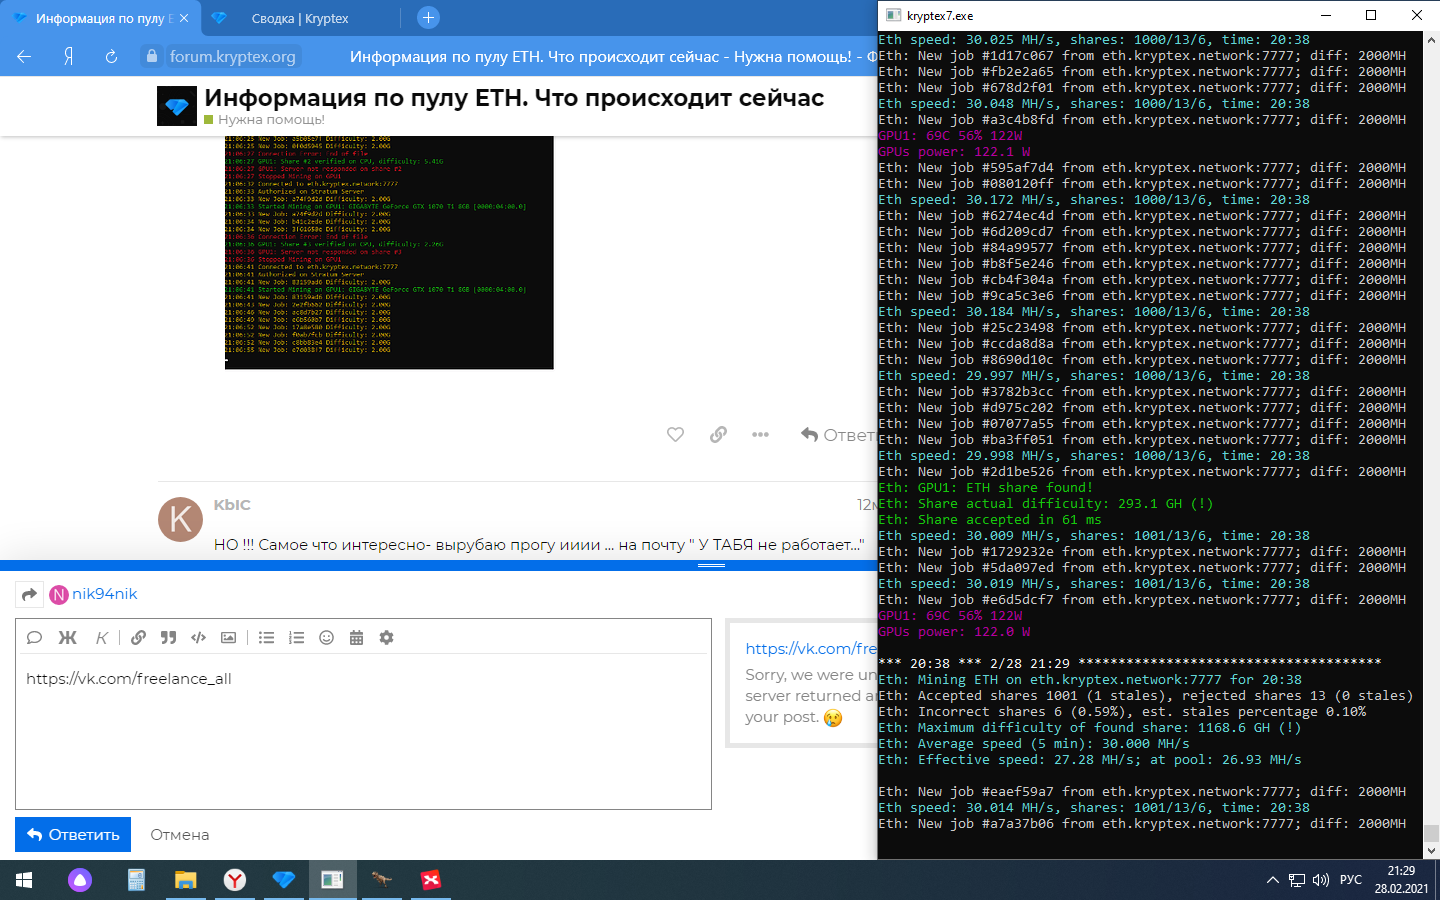1440x900 pixels.
Task: Switch to kryptex7 console taskbar button
Action: point(332,880)
